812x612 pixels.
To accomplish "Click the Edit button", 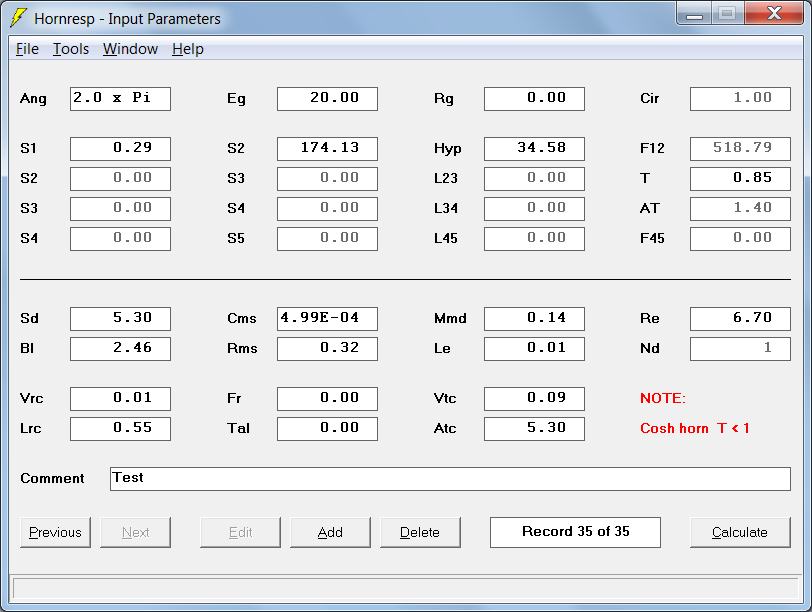I will point(240,532).
